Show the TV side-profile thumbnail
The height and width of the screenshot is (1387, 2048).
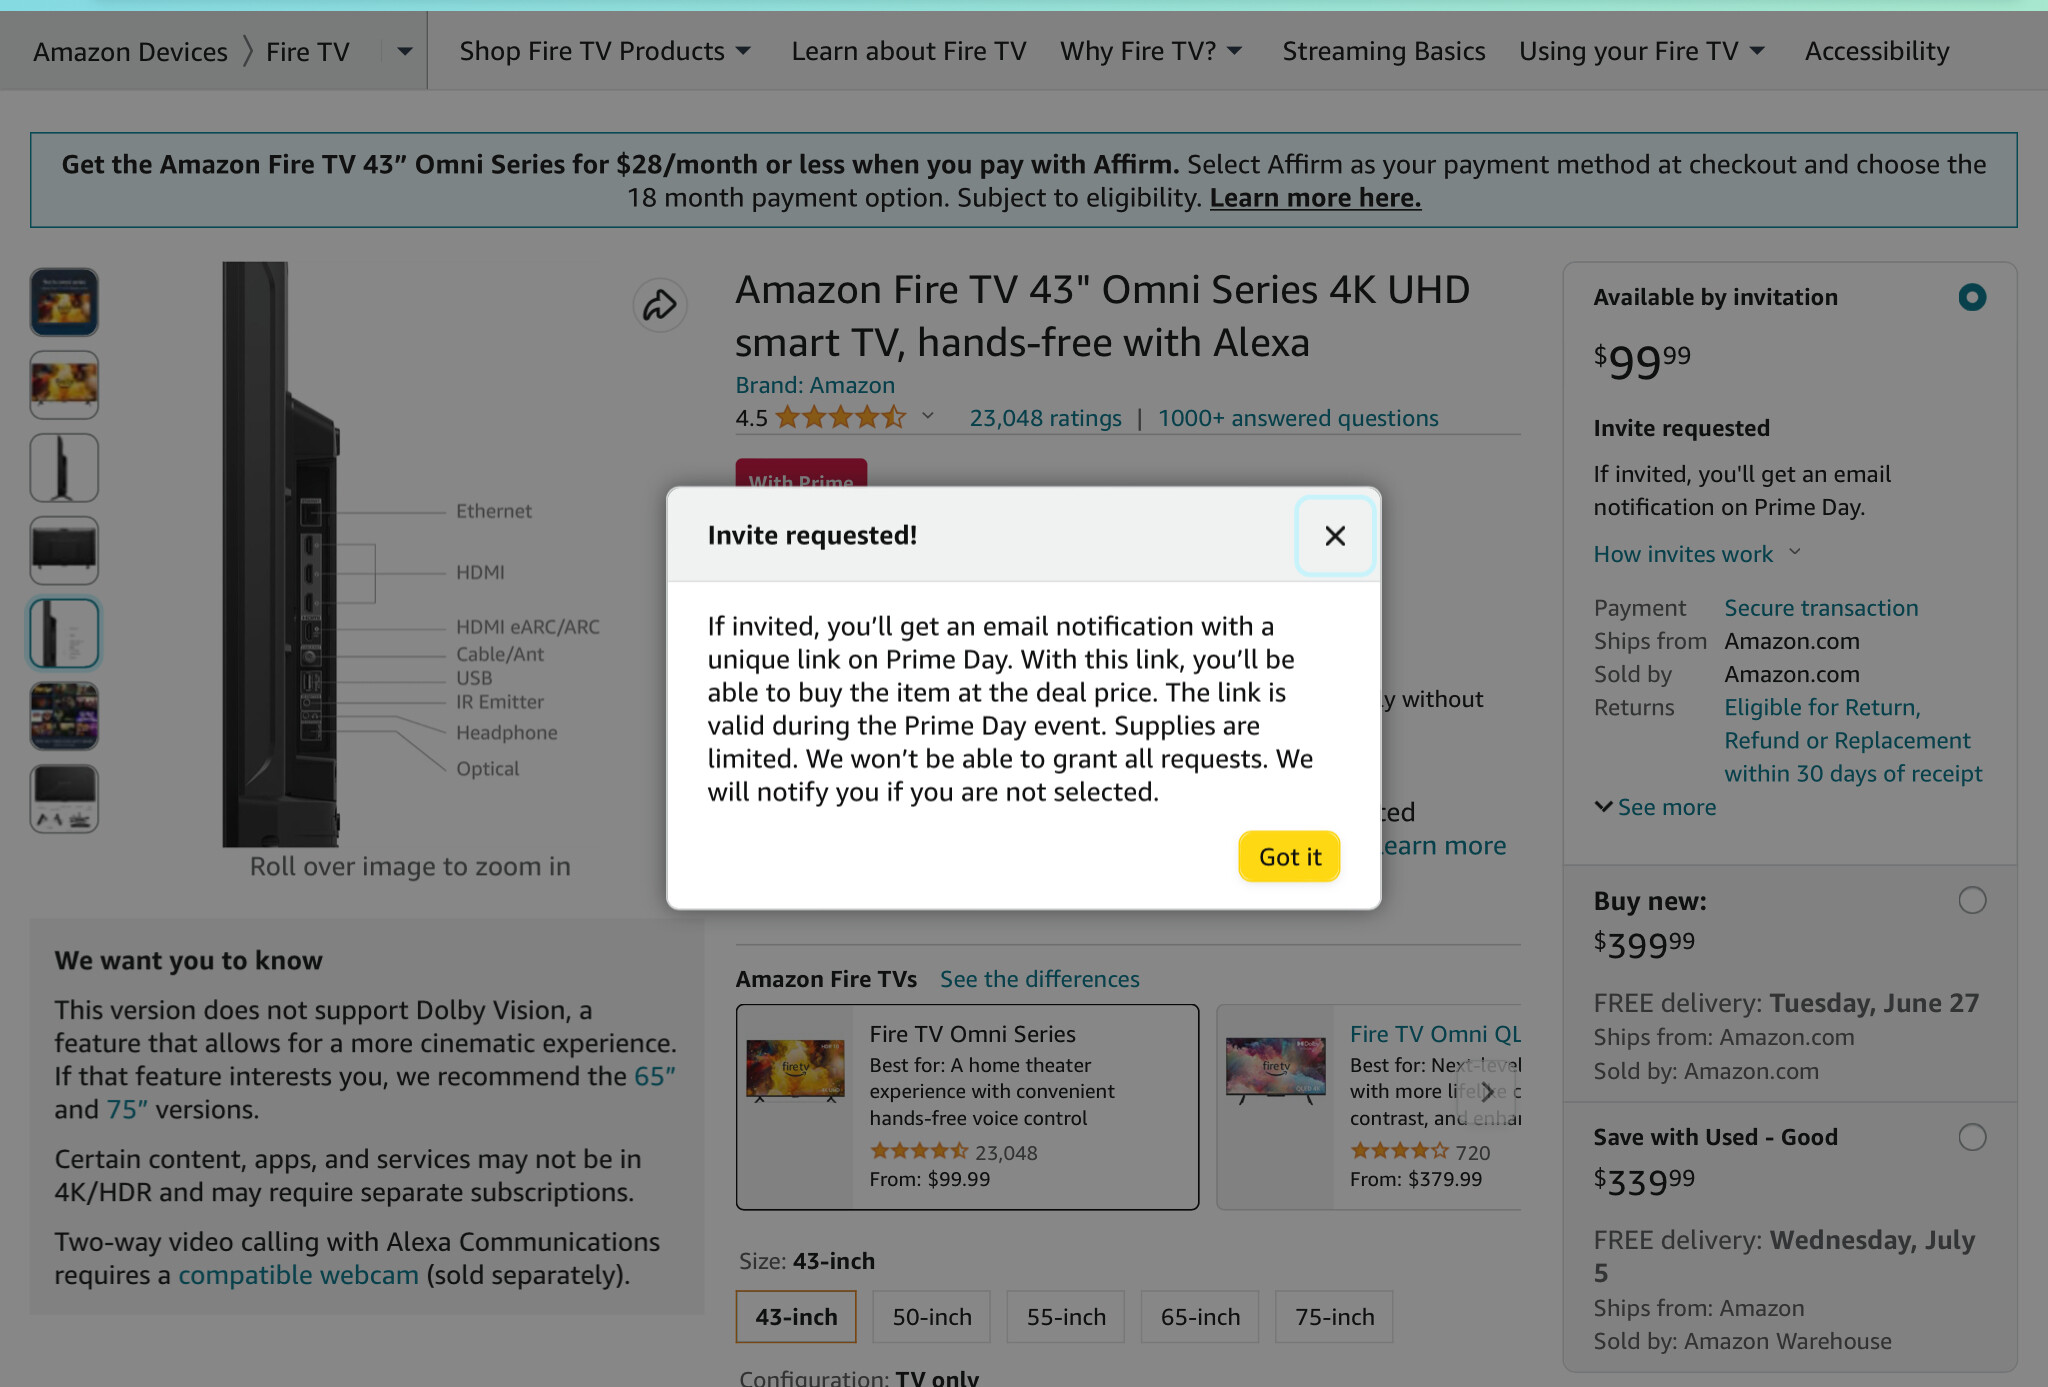[x=64, y=468]
